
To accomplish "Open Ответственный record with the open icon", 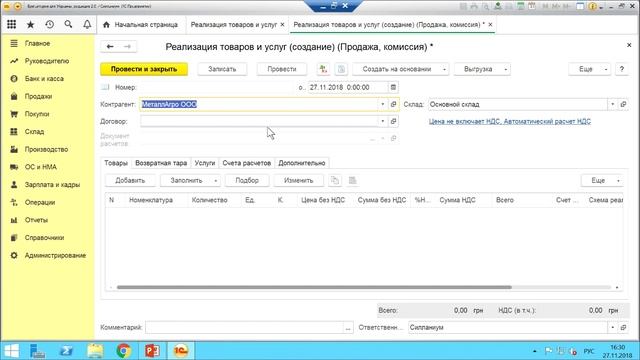I will tap(623, 327).
